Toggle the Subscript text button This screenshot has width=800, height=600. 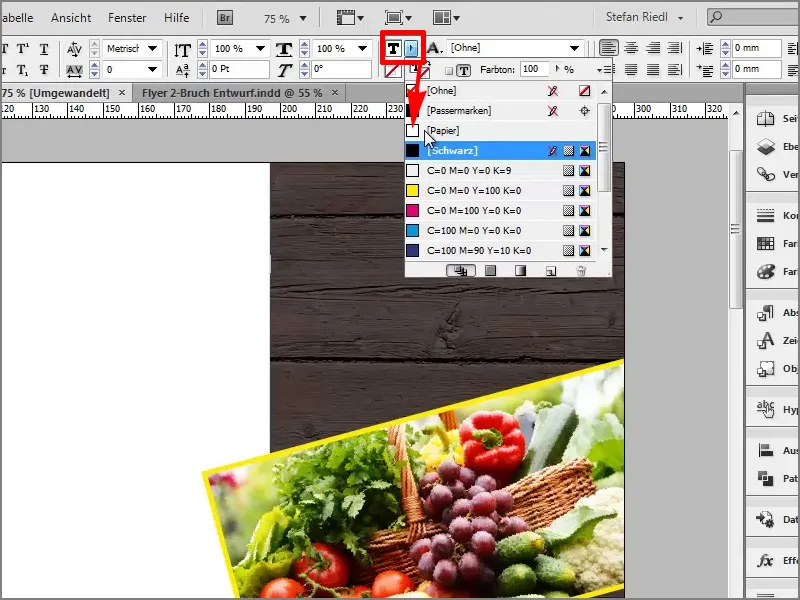[22, 70]
